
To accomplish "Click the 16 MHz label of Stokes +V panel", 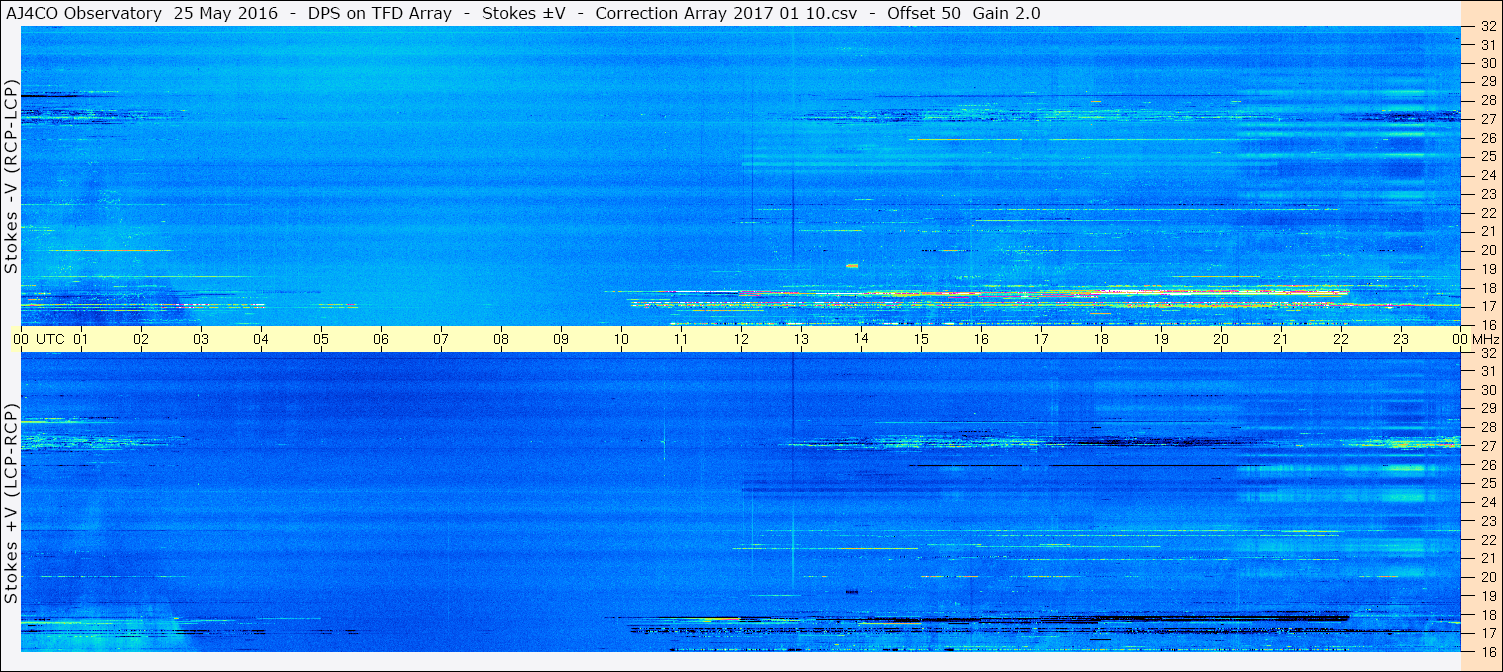I will 1487,652.
